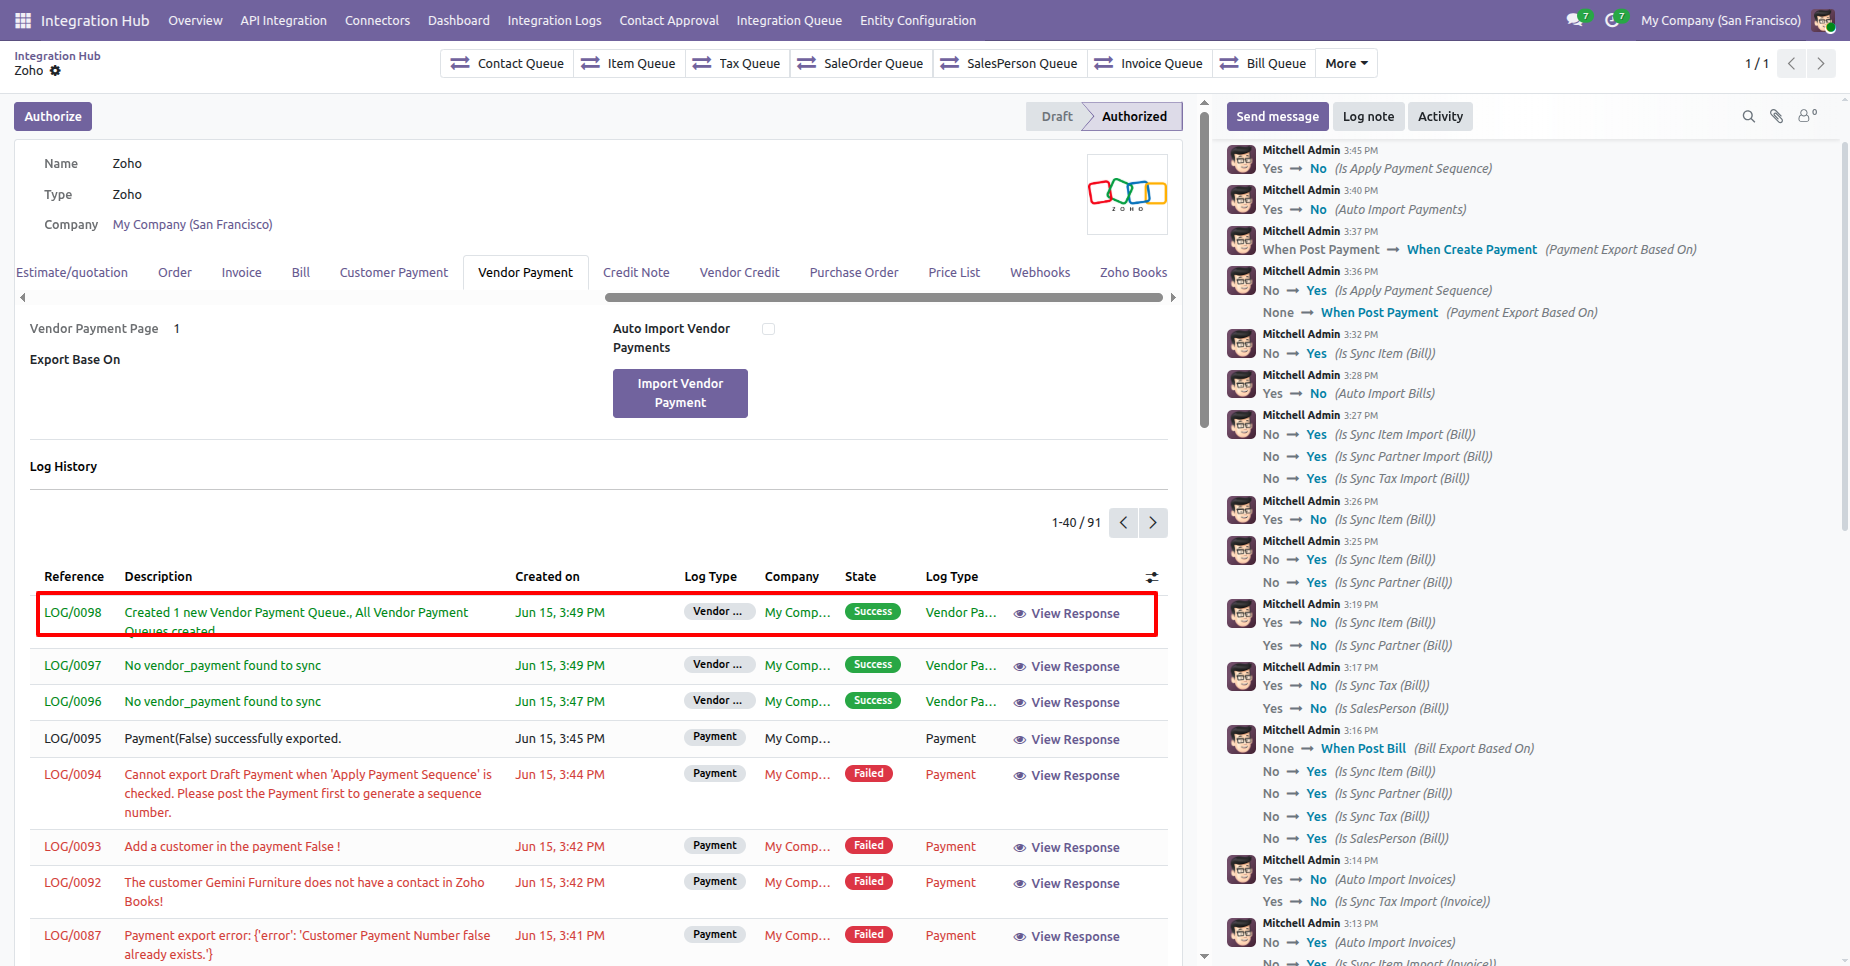Click the horizontal tab scrollbar
This screenshot has height=966, width=1850.
pos(884,297)
